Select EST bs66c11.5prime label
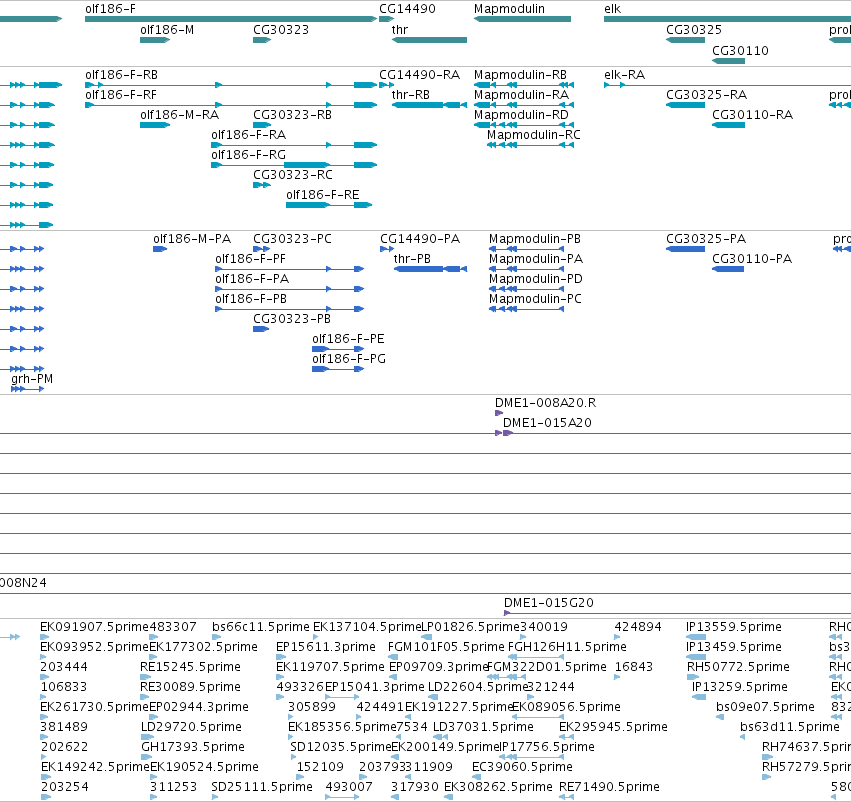 (x=261, y=627)
